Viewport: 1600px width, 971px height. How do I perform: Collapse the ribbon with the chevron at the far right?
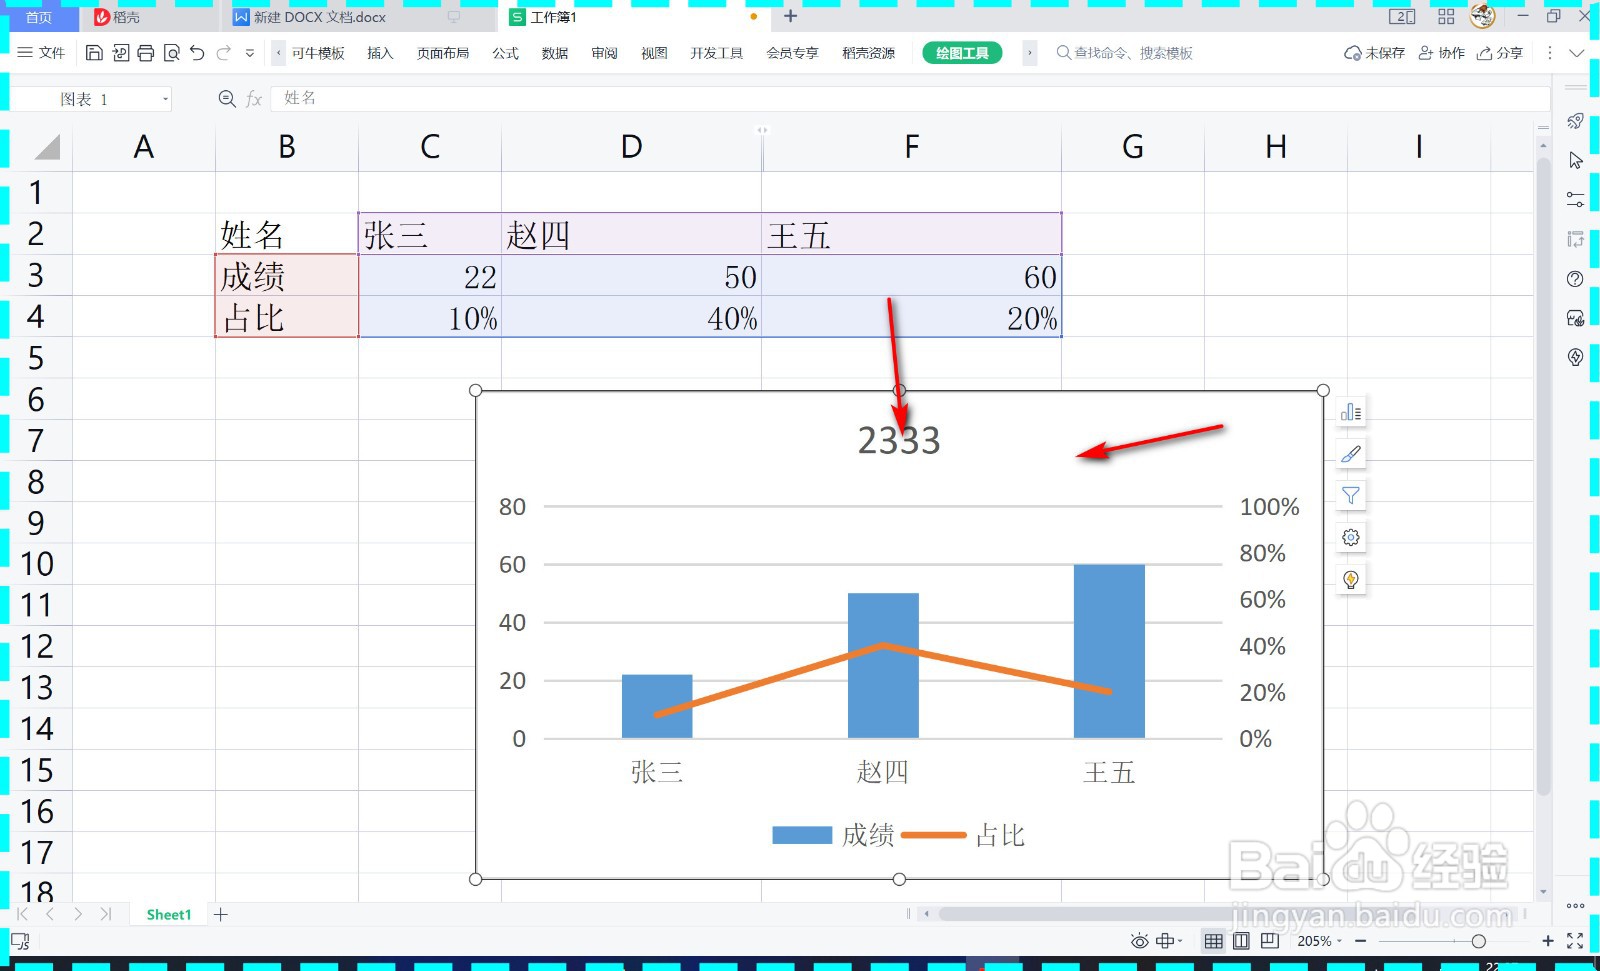click(x=1577, y=53)
